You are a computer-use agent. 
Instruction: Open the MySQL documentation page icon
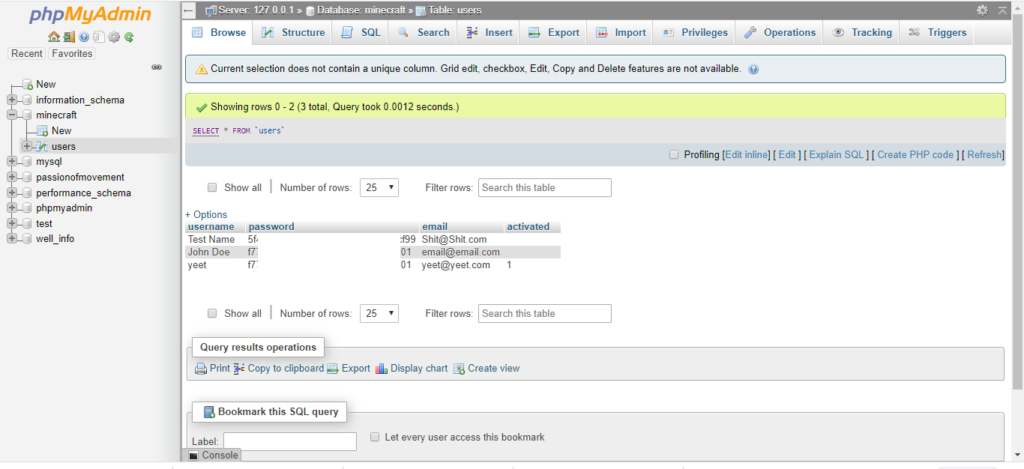(x=98, y=37)
